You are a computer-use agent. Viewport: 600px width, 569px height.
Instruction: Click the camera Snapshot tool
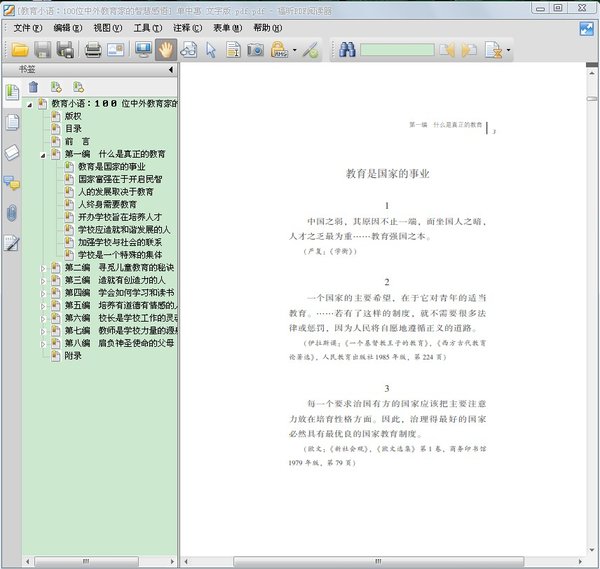255,50
